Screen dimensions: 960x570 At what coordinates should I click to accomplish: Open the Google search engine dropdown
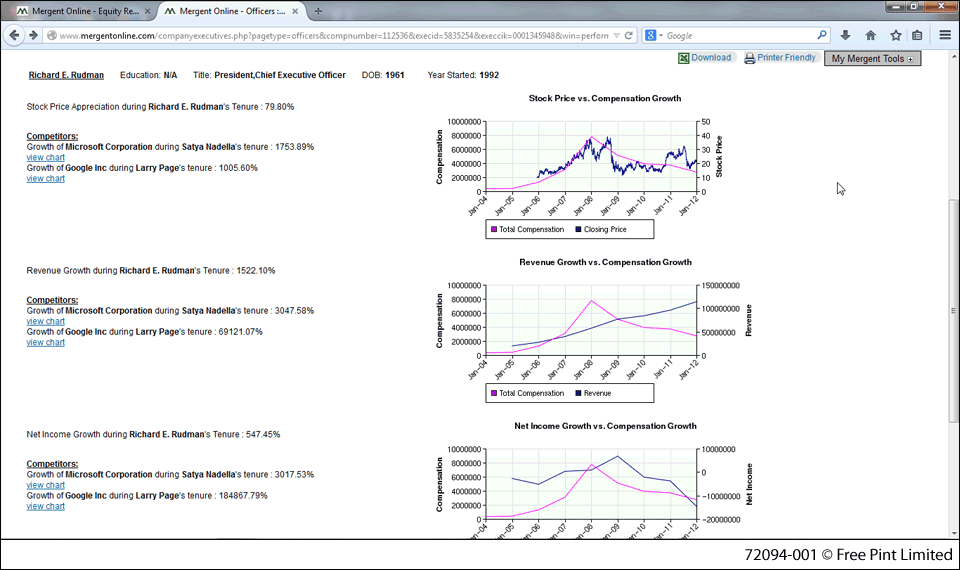(x=653, y=35)
